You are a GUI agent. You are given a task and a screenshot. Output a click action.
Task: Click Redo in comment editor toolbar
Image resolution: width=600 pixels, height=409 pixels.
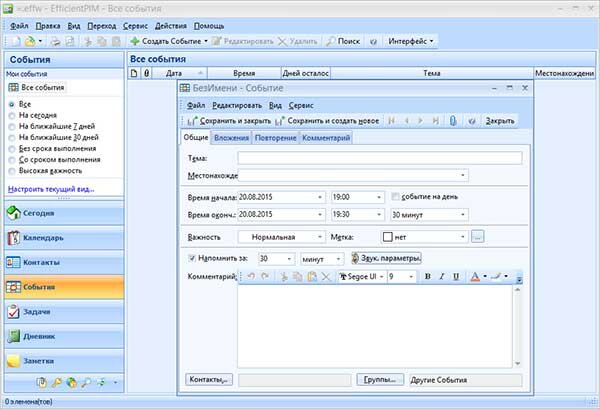265,276
